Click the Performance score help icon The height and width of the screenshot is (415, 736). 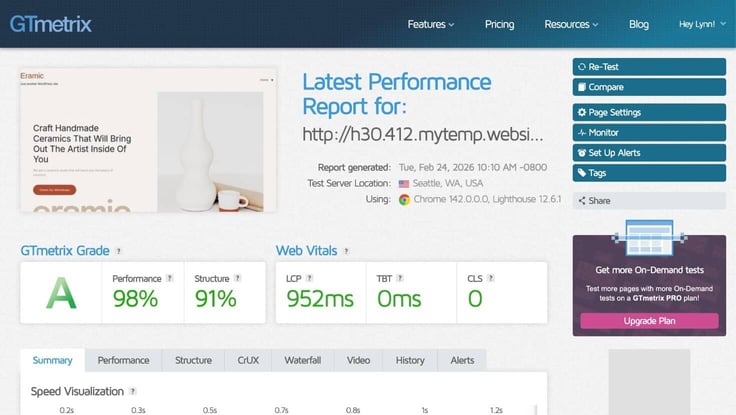click(170, 278)
